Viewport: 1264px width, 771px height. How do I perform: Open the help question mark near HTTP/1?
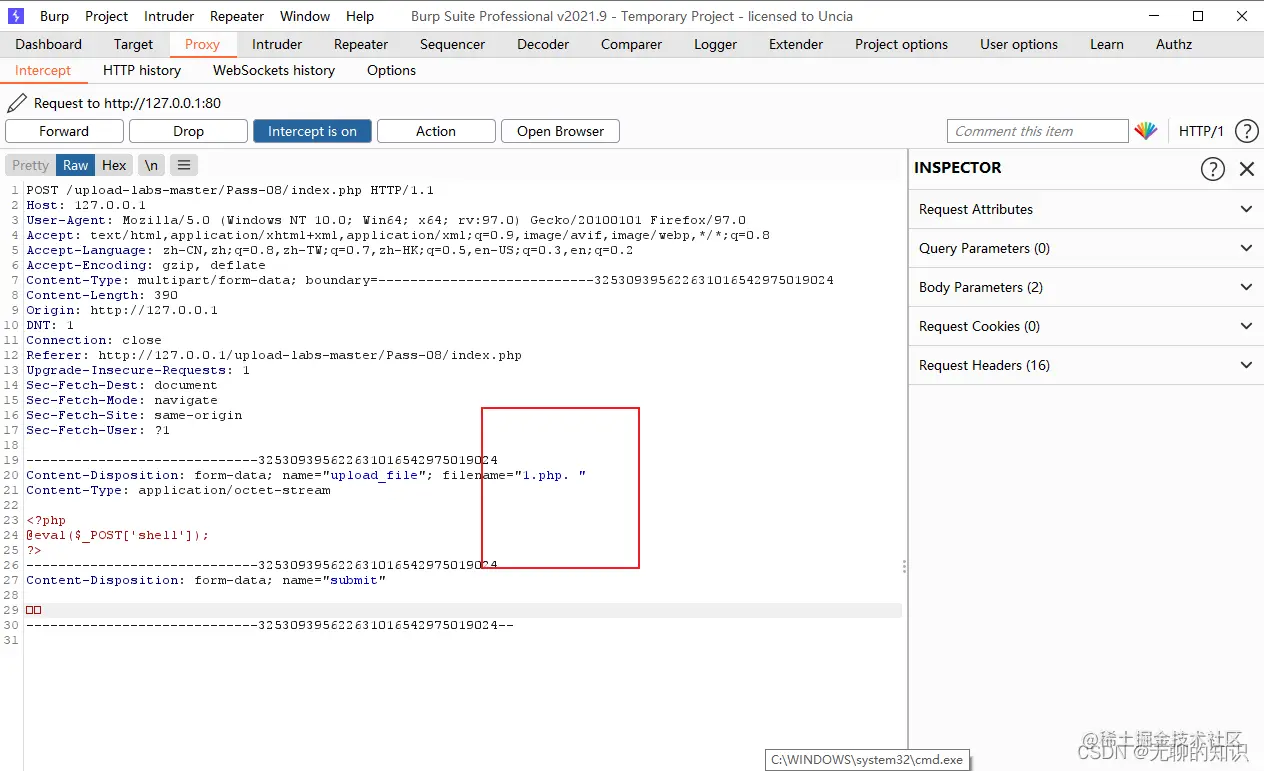[1246, 131]
